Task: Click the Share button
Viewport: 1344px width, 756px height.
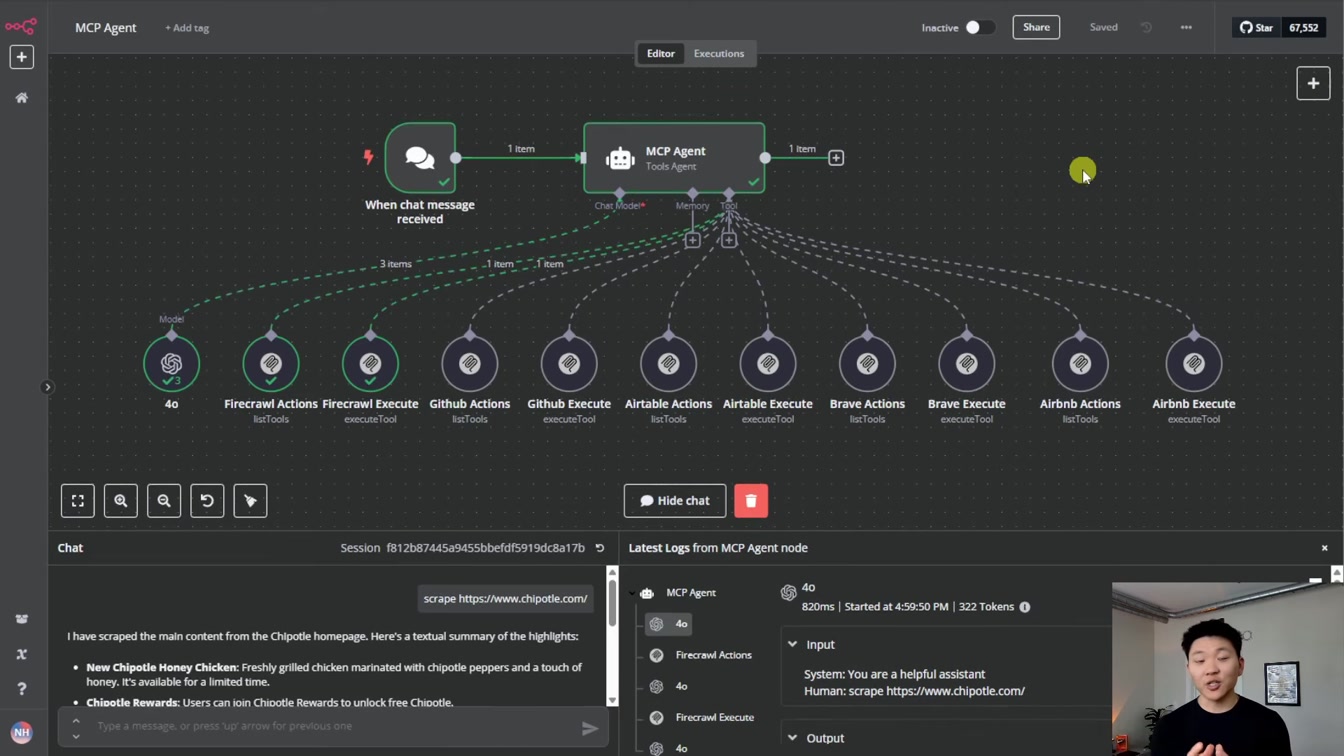Action: tap(1036, 27)
